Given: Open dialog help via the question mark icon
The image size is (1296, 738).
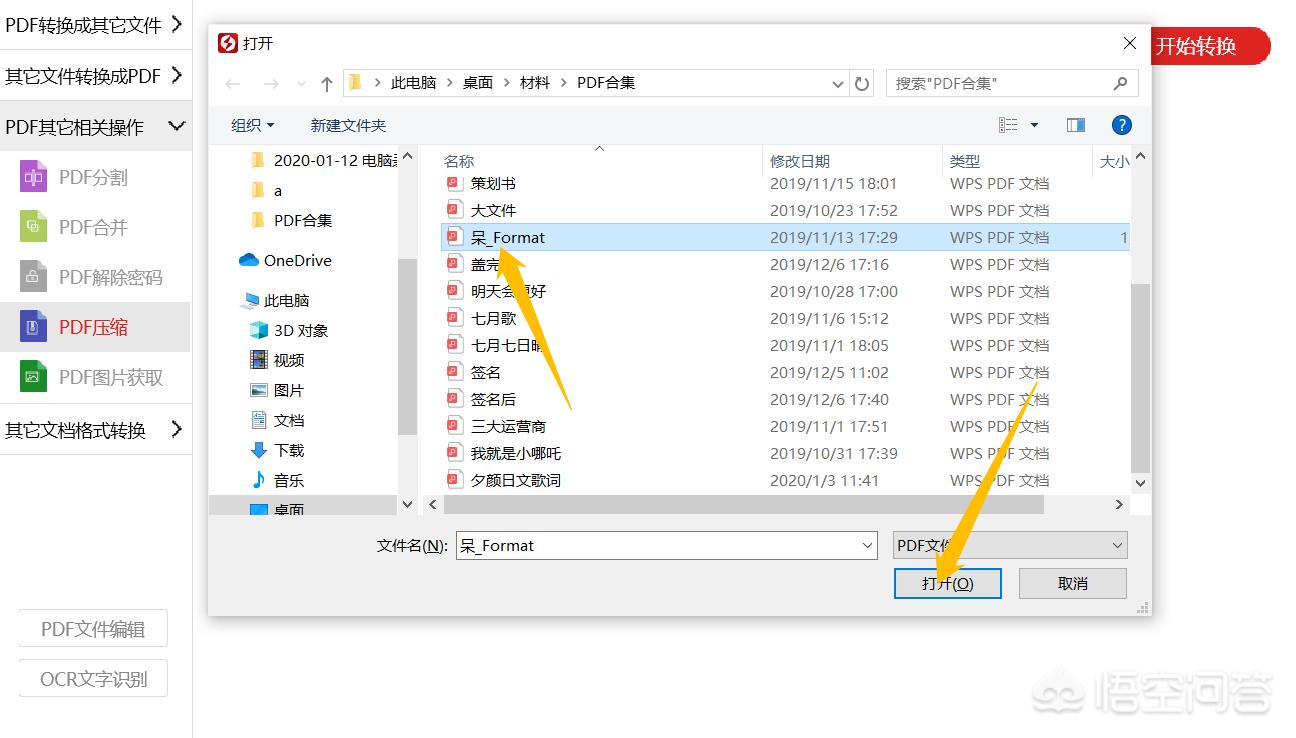Looking at the screenshot, I should click(1122, 124).
